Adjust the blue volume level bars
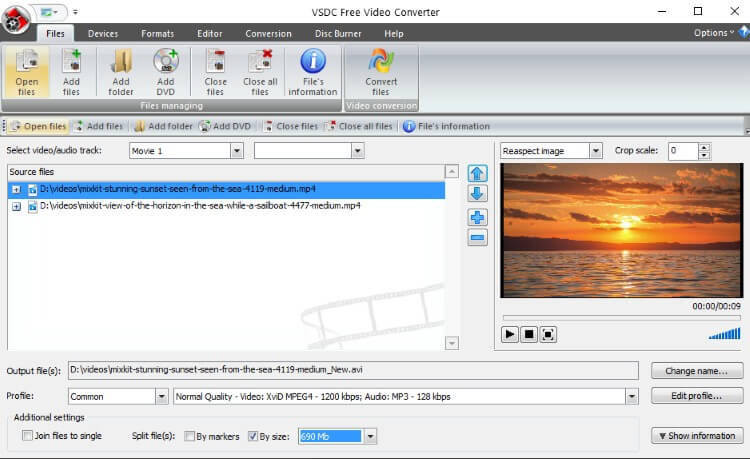This screenshot has height=459, width=750. (x=725, y=333)
